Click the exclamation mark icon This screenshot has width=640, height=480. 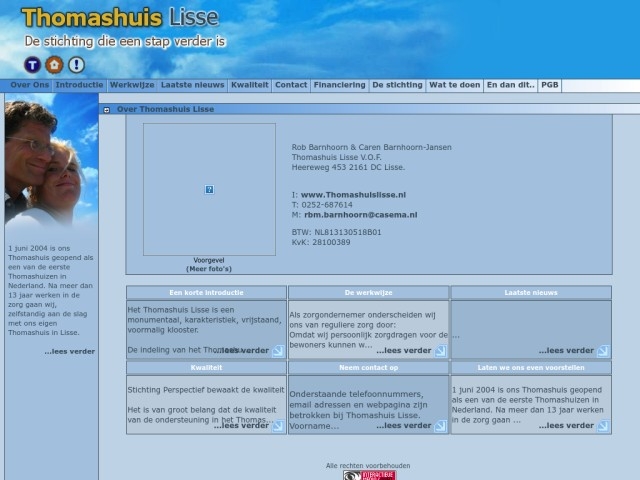(x=76, y=65)
